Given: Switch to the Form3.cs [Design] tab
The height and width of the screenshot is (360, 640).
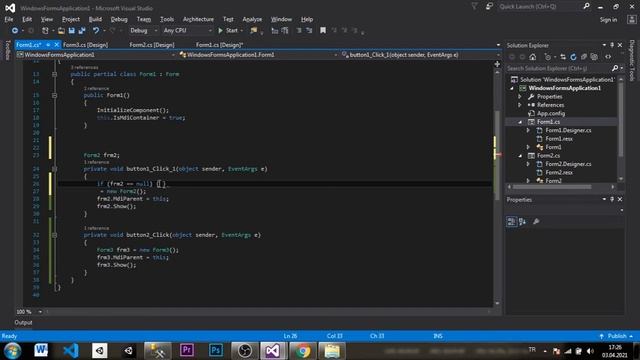Looking at the screenshot, I should click(86, 45).
